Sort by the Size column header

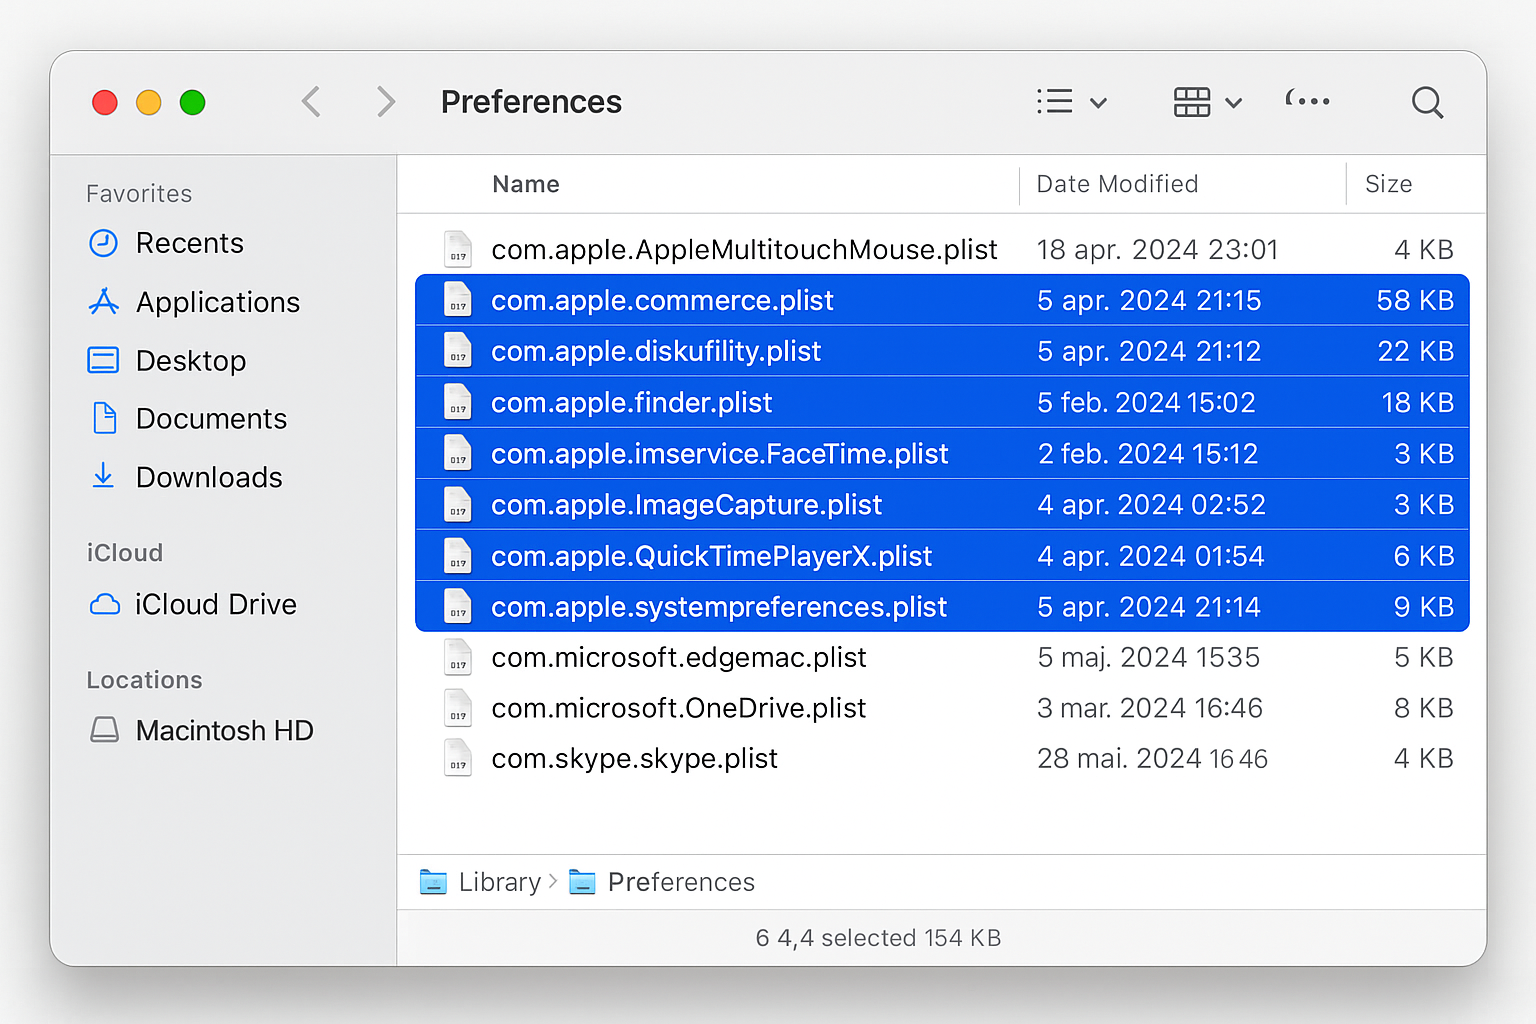(x=1388, y=184)
